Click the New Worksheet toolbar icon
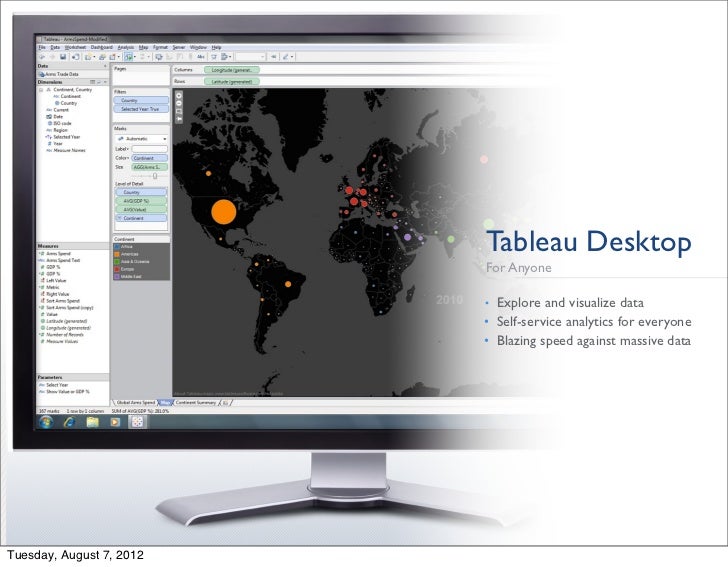Viewport: 728px width, 567px height. (88, 57)
